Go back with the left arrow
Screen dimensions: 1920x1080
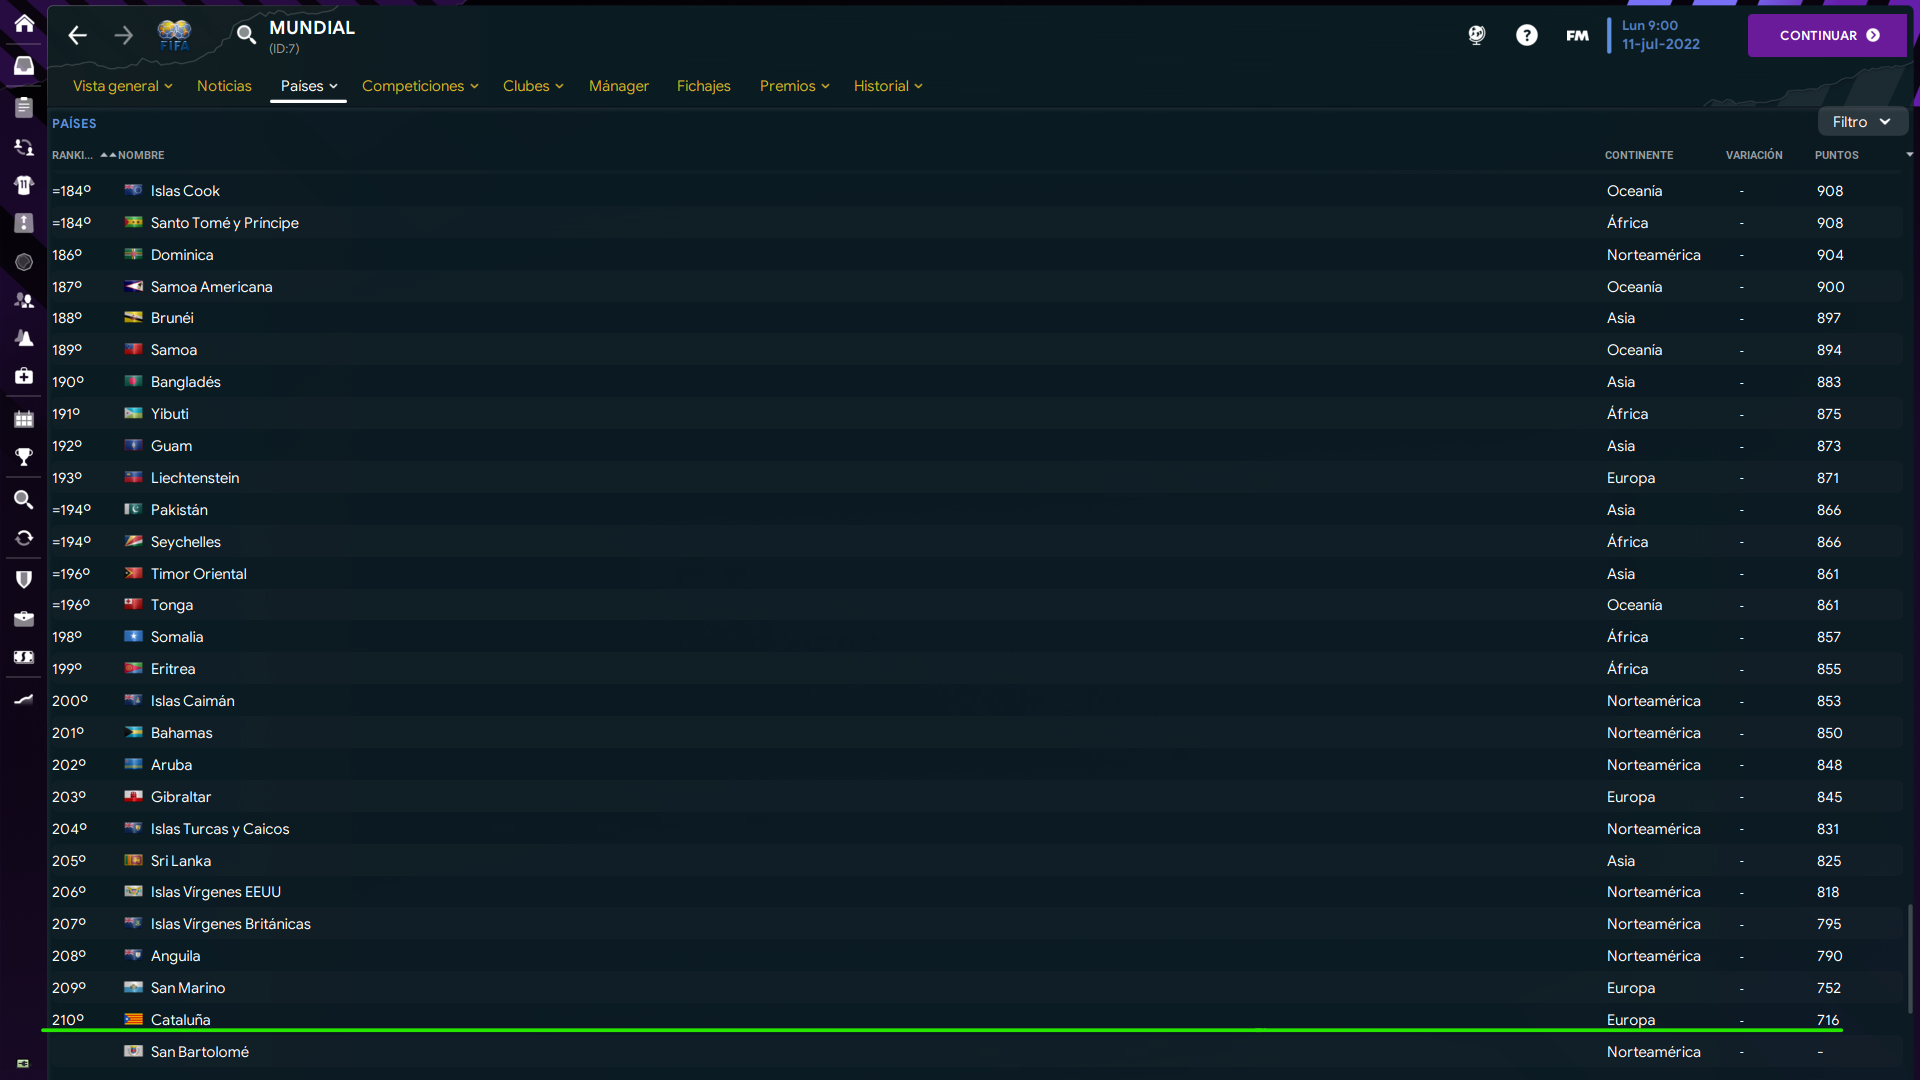pos(77,36)
